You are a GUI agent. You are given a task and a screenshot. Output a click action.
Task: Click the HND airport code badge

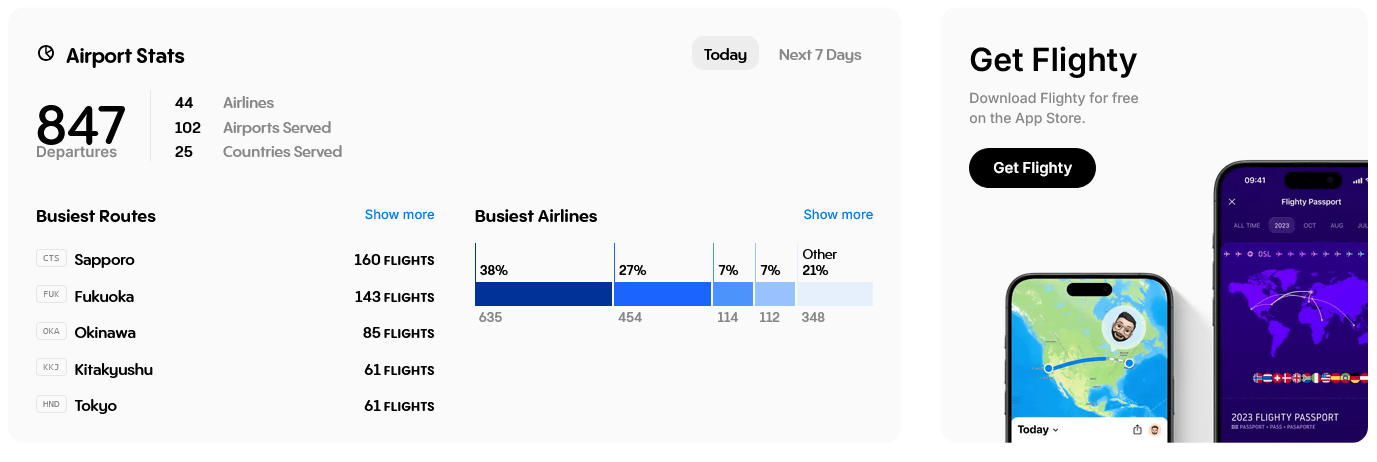(x=50, y=404)
